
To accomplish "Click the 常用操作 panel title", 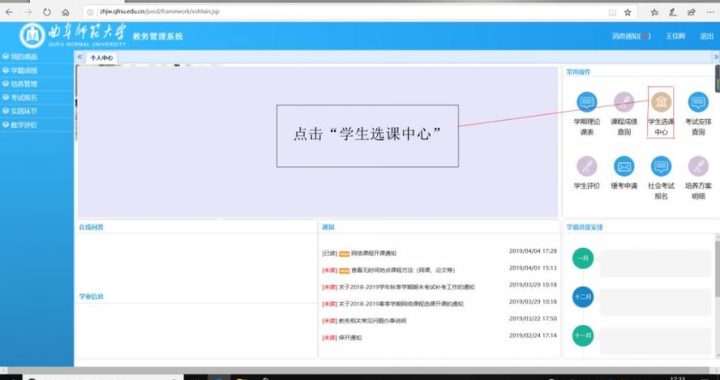I will (x=578, y=72).
